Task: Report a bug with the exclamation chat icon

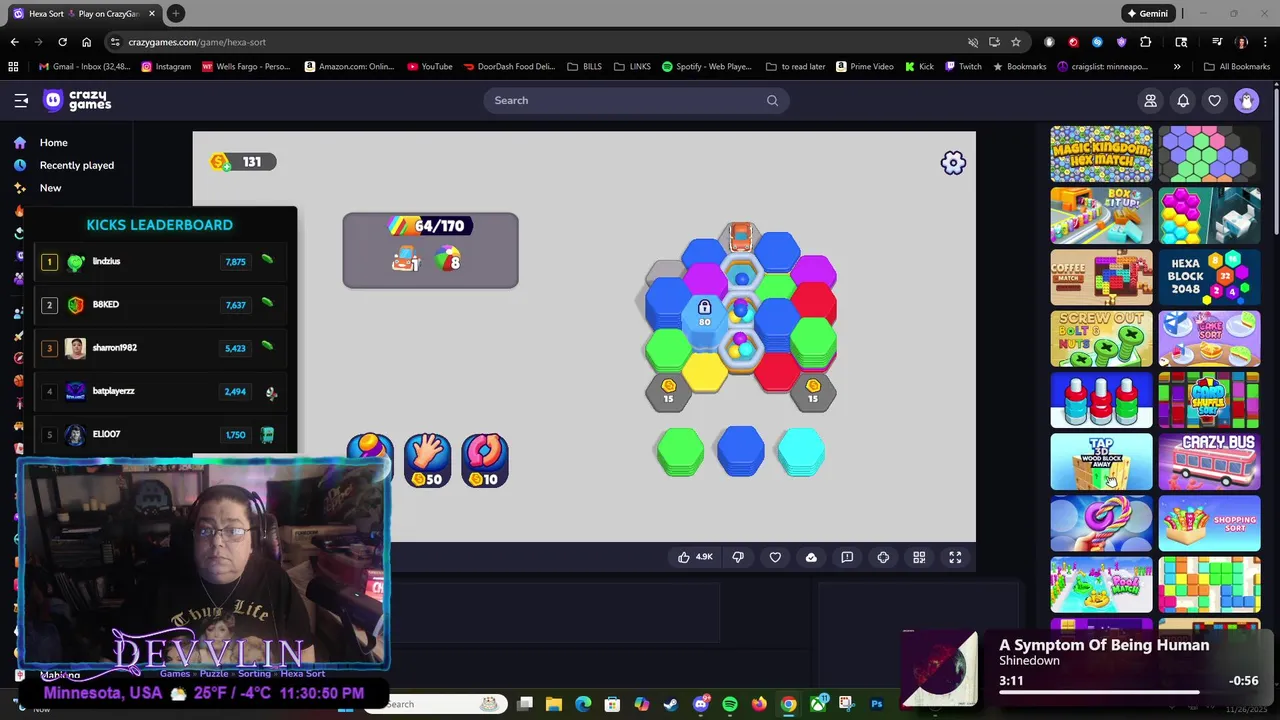Action: (x=847, y=557)
